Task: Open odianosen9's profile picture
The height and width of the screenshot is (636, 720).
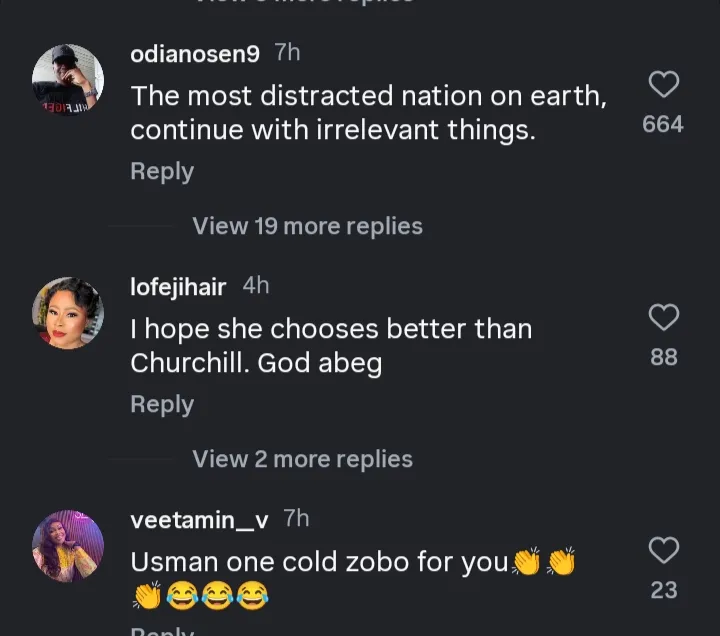Action: pyautogui.click(x=68, y=79)
